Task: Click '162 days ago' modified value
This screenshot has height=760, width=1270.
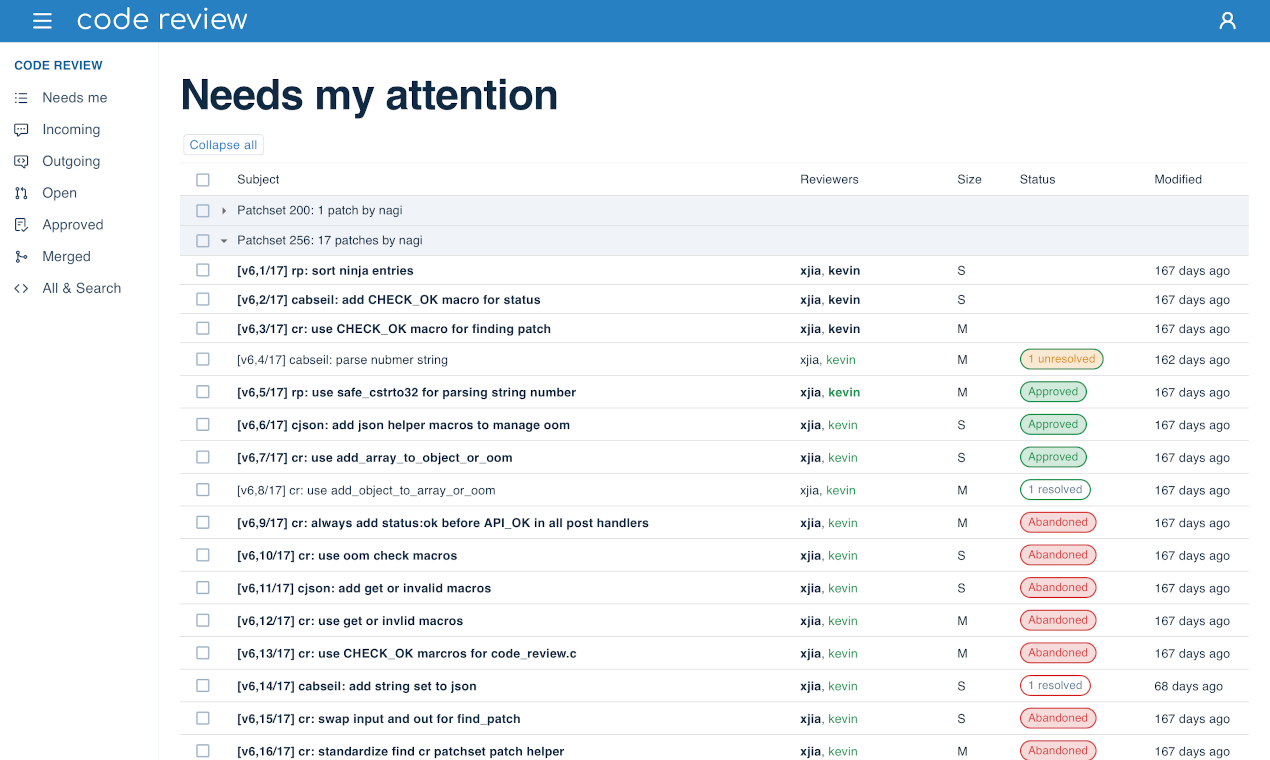Action: [x=1193, y=360]
